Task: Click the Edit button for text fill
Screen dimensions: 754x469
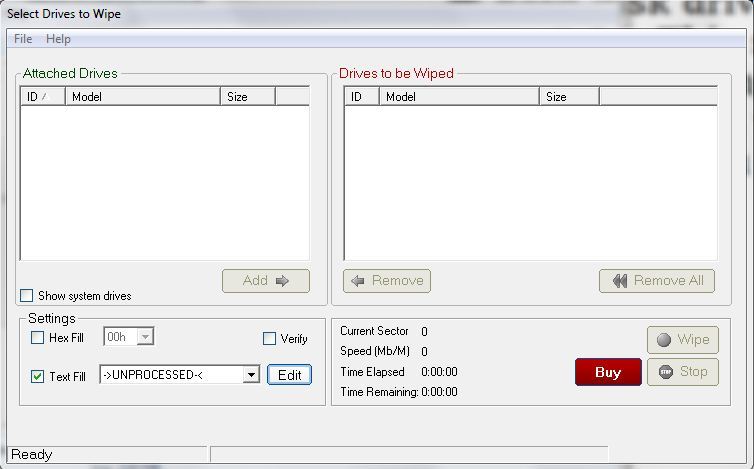Action: (289, 375)
